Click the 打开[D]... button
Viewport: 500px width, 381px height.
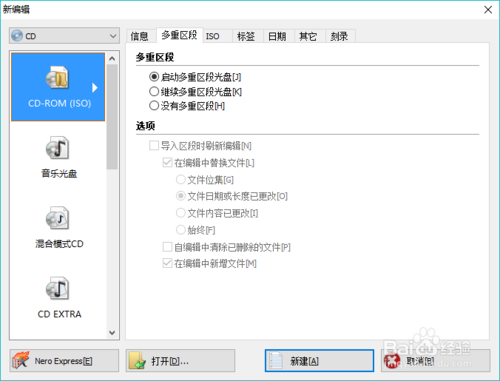[x=180, y=361]
